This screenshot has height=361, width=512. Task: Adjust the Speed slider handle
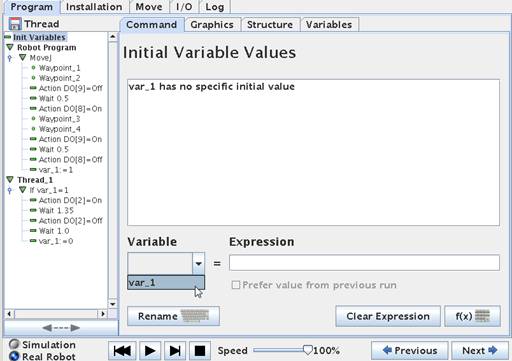(308, 350)
